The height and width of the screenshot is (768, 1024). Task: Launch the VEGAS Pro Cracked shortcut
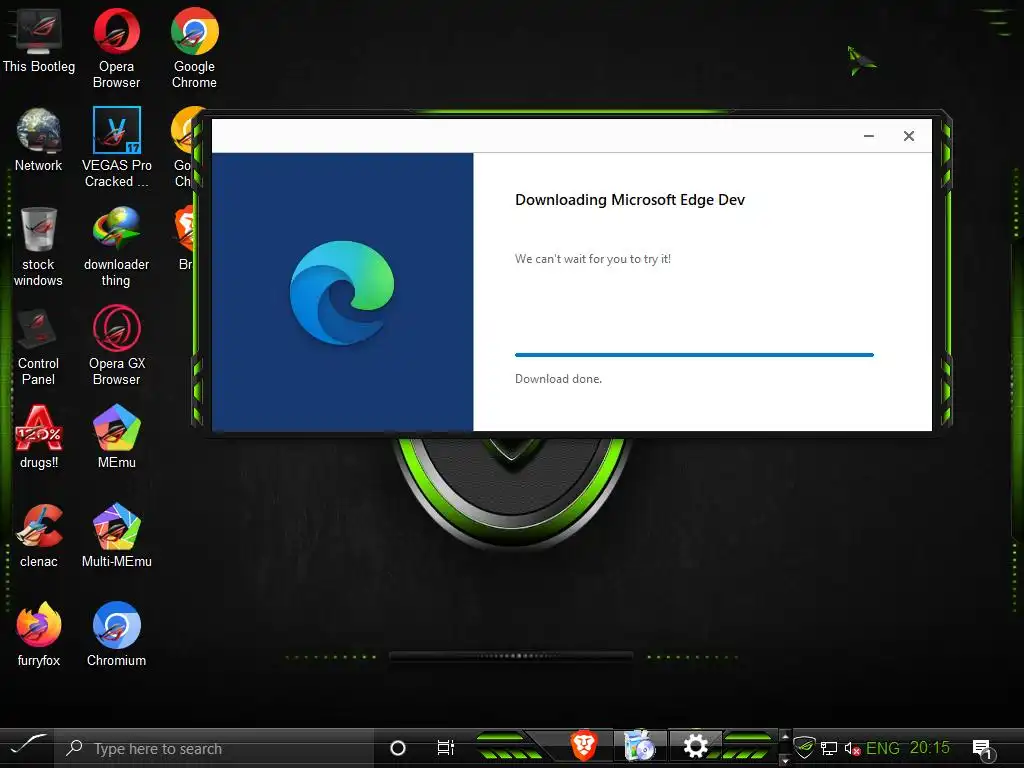[116, 147]
